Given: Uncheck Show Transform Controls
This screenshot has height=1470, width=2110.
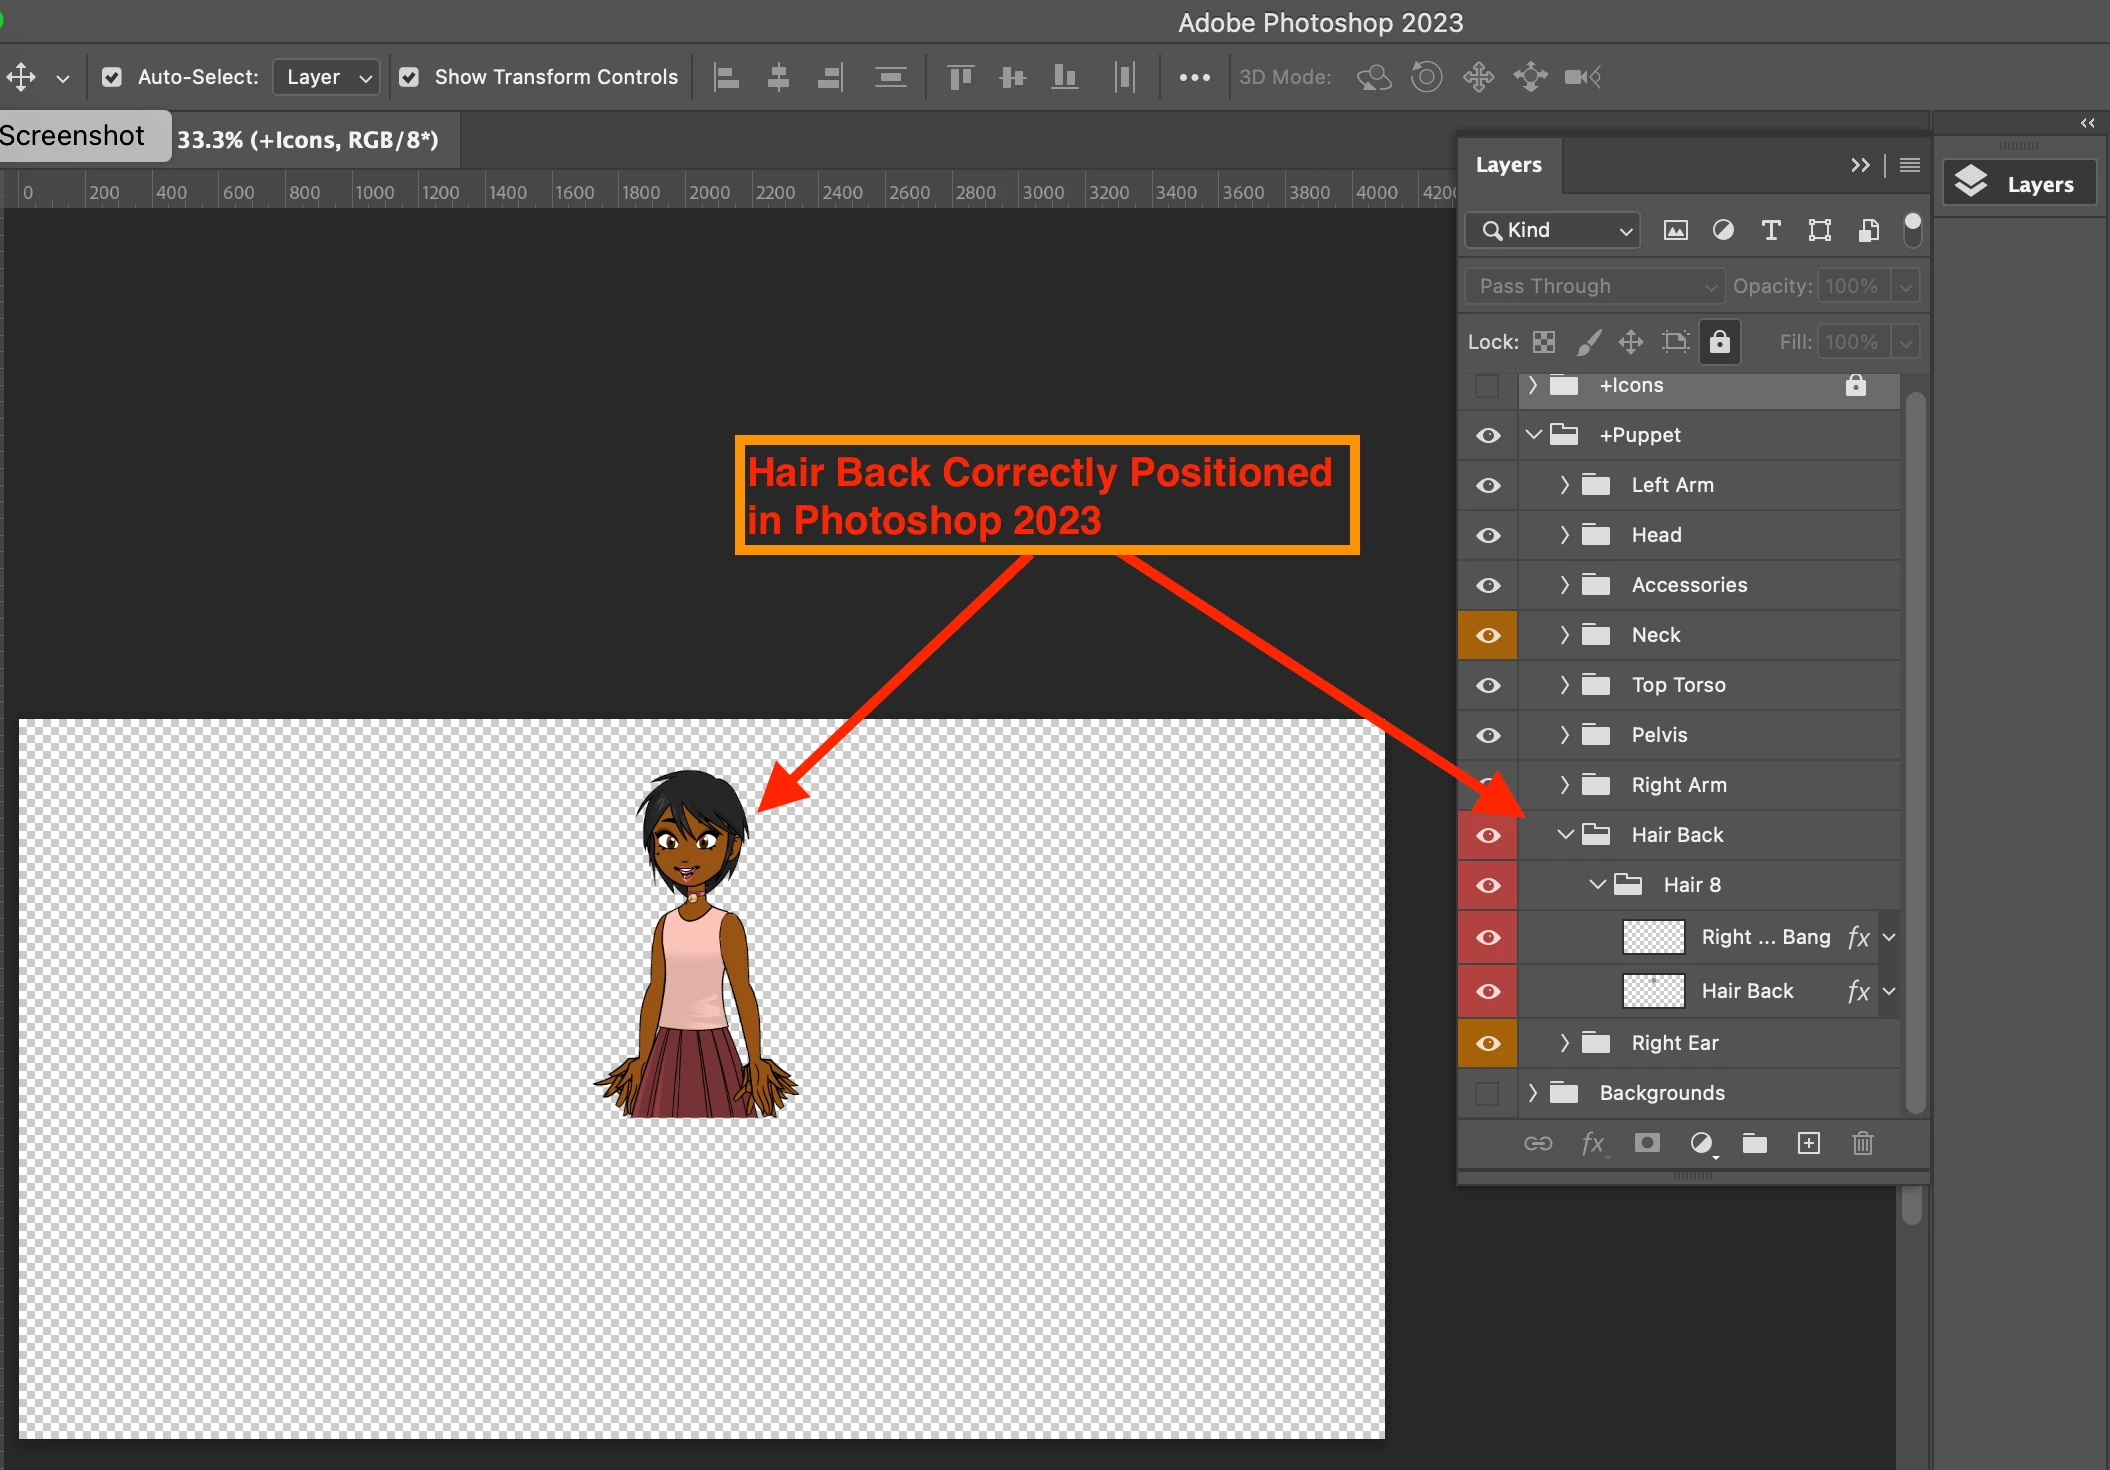Looking at the screenshot, I should click(x=409, y=77).
